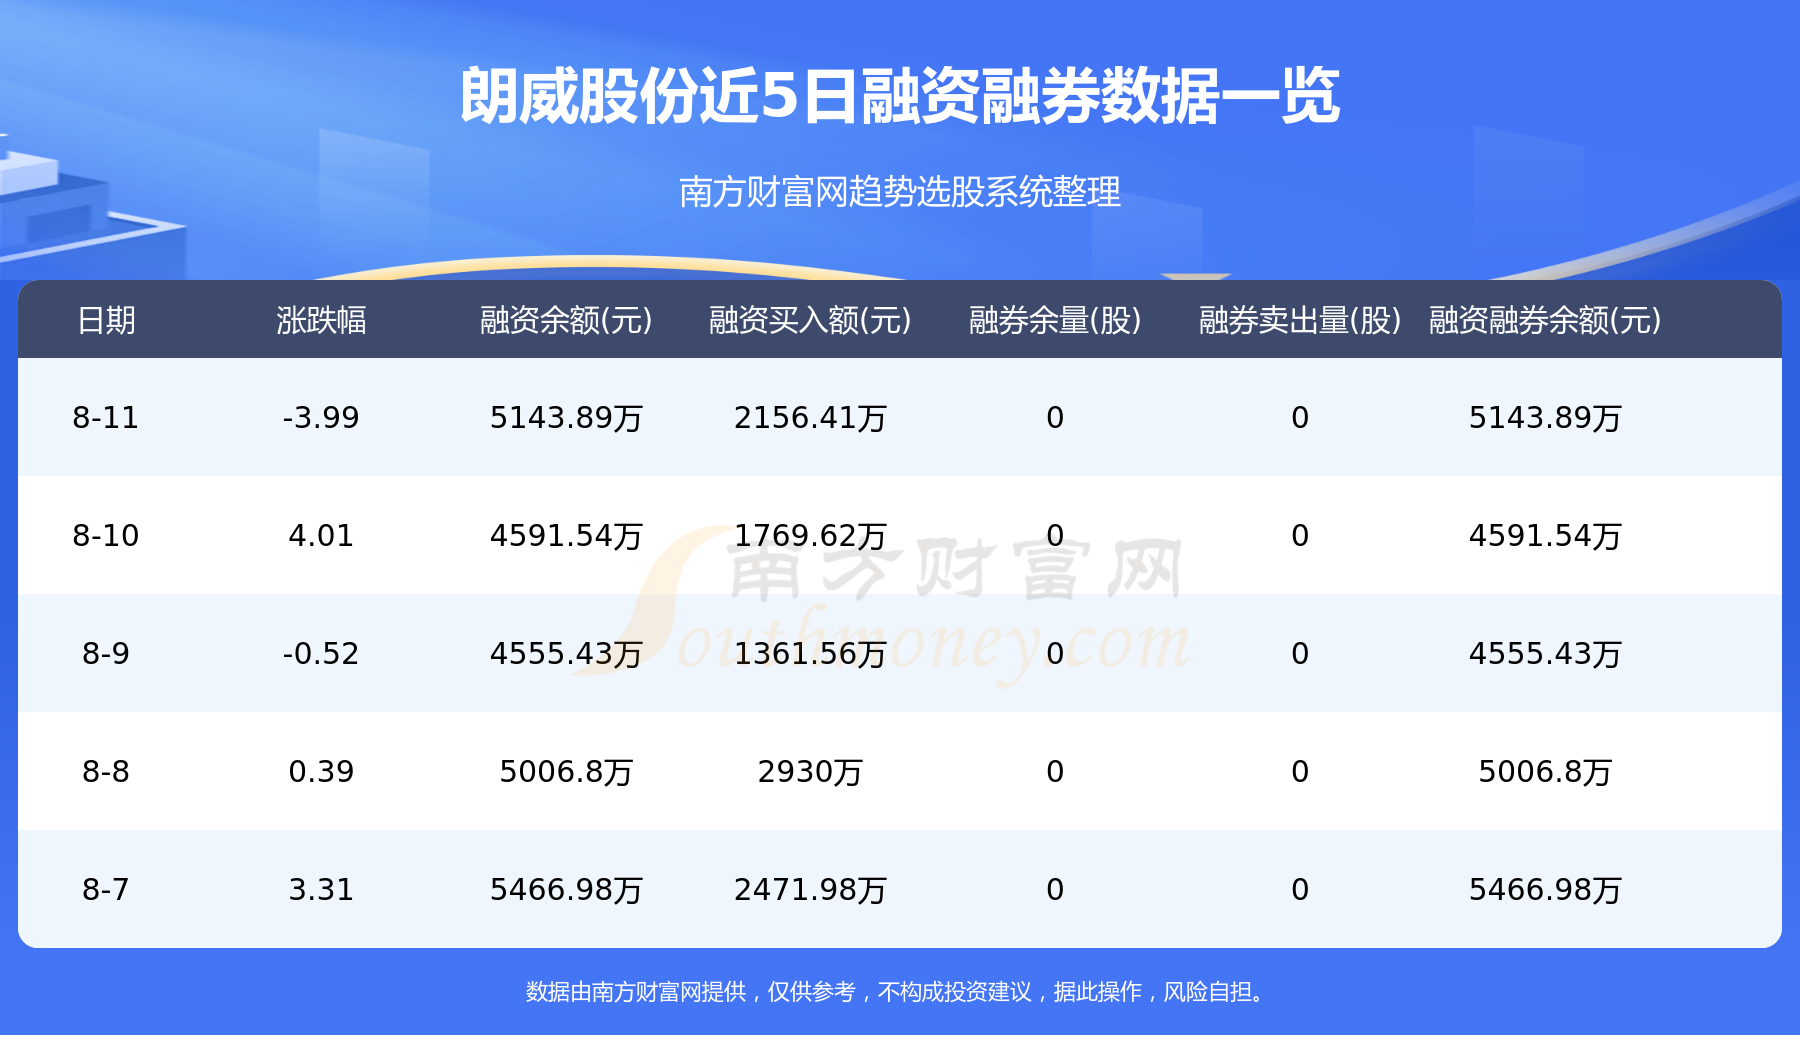Click the date cell 8-8
This screenshot has height=1050, width=1800.
click(106, 771)
